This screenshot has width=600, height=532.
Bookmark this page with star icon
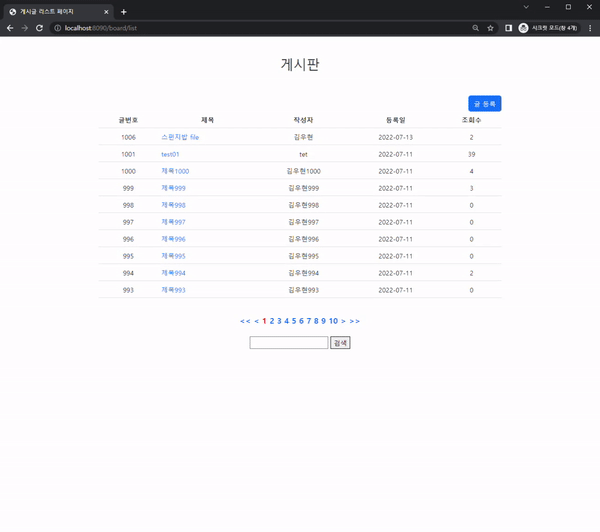[490, 28]
